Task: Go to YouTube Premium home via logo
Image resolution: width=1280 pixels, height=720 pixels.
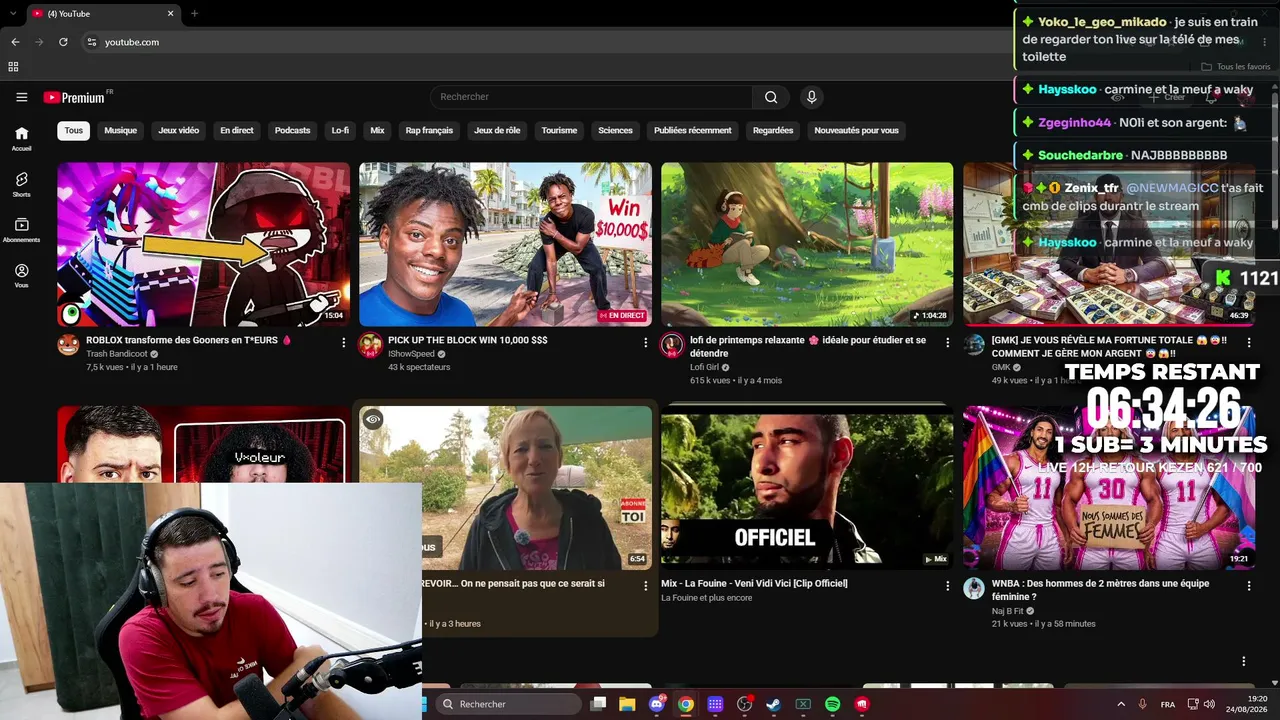Action: pyautogui.click(x=74, y=97)
